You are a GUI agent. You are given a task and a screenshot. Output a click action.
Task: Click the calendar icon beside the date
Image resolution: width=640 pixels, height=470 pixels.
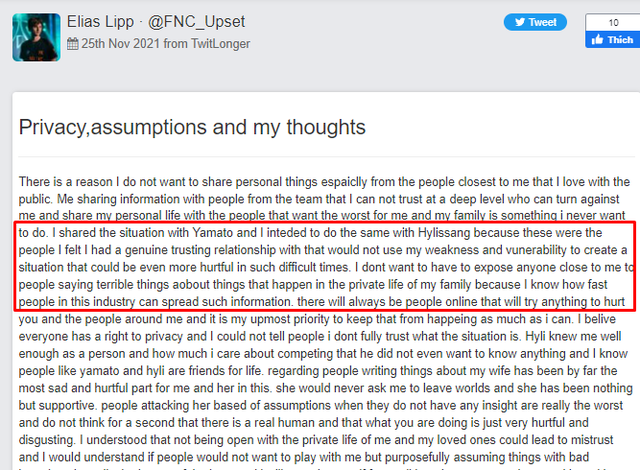(x=73, y=44)
